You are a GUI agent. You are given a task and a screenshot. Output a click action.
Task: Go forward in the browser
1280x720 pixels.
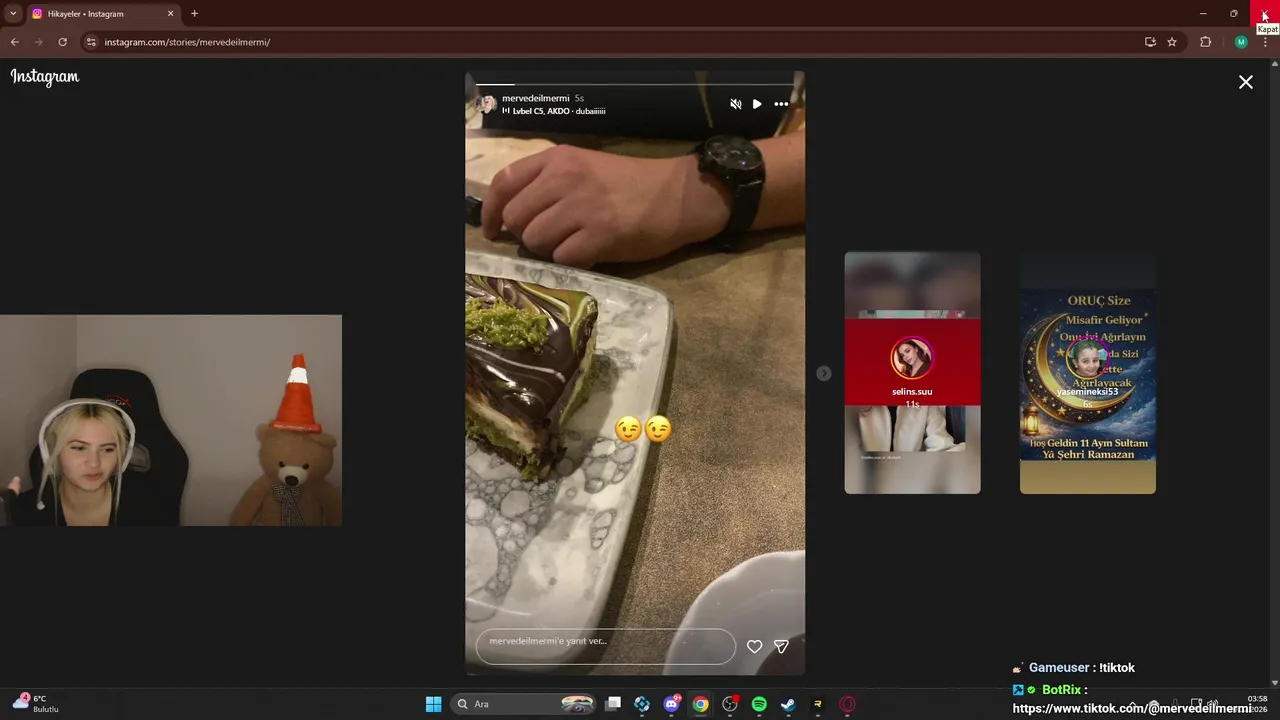coord(39,42)
